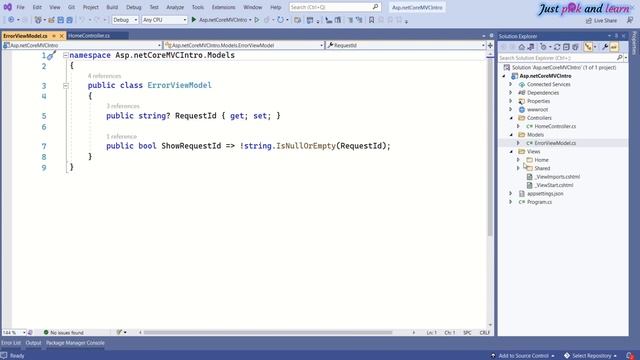Viewport: 640px width, 360px height.
Task: Open the Output tab
Action: 33,343
